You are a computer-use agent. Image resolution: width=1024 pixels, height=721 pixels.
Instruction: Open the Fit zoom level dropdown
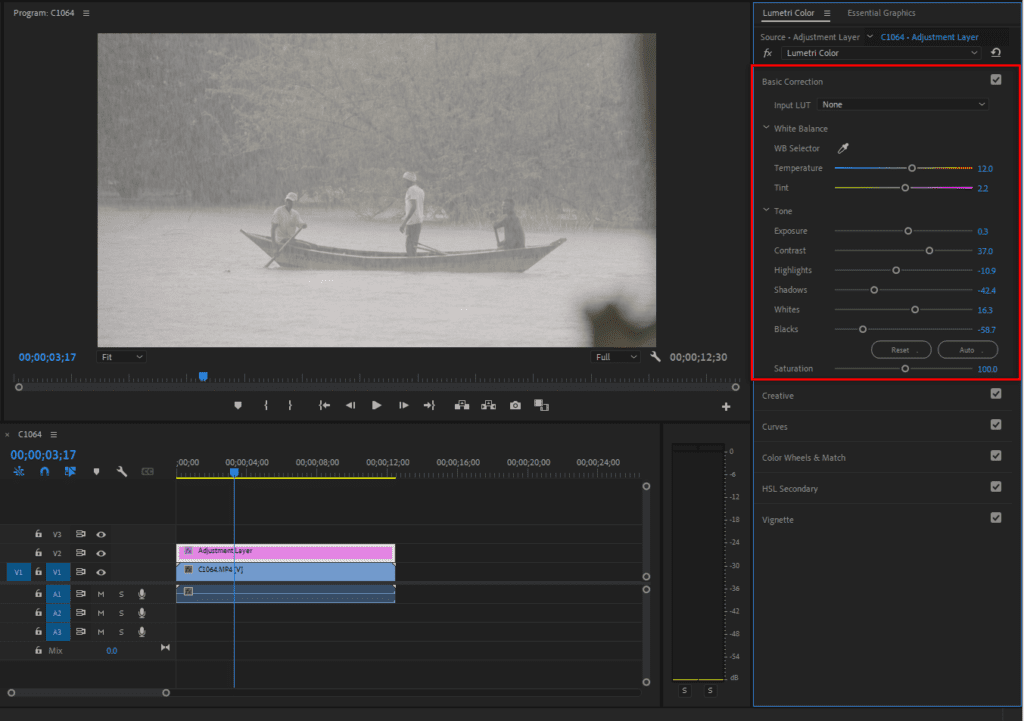coord(121,356)
